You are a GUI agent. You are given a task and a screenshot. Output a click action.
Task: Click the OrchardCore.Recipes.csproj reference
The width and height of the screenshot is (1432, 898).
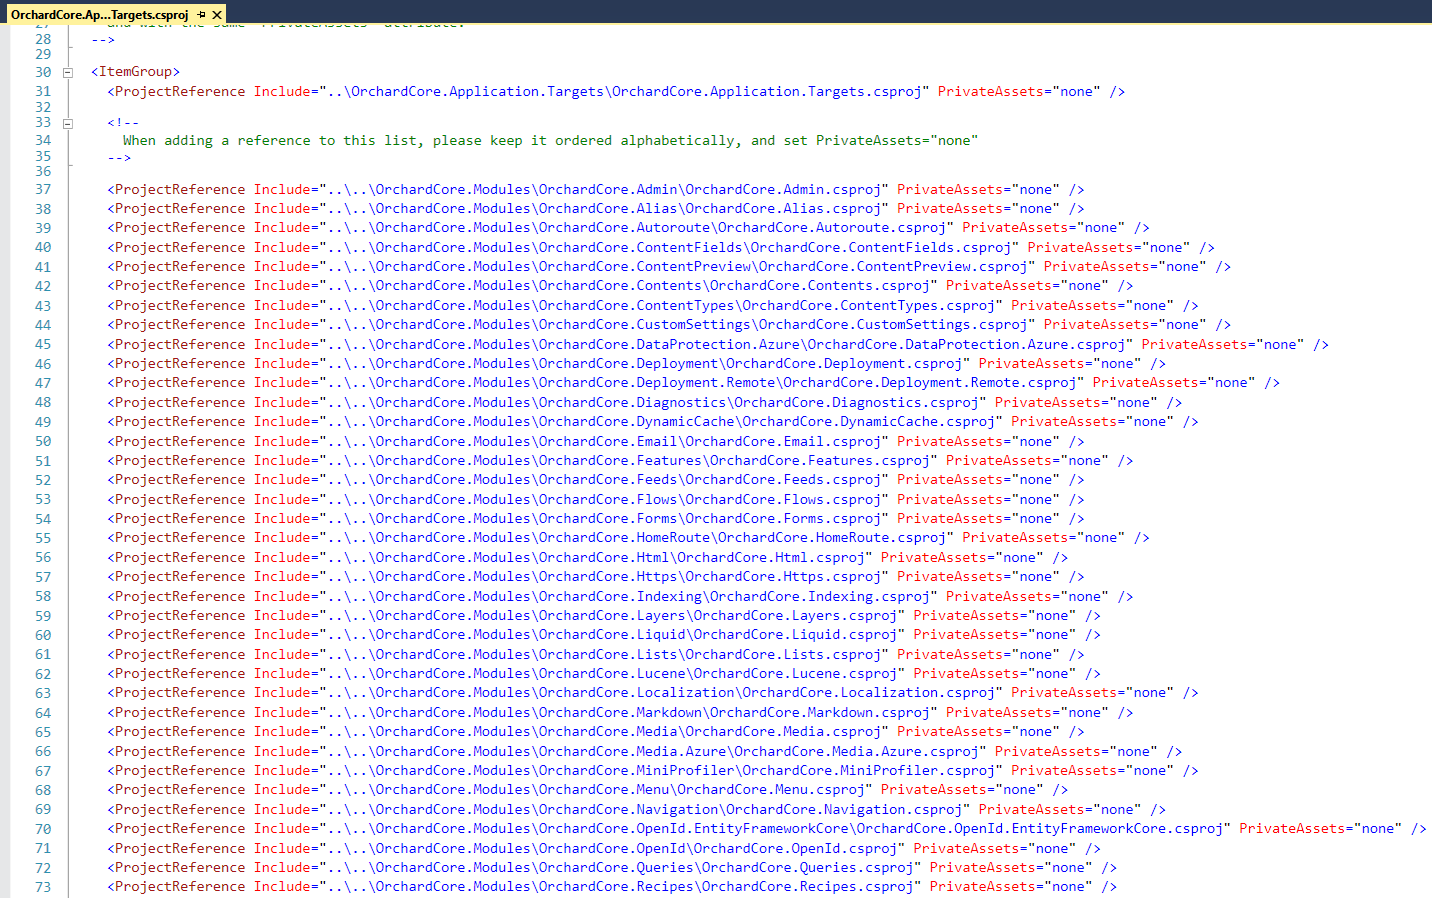coord(612,887)
